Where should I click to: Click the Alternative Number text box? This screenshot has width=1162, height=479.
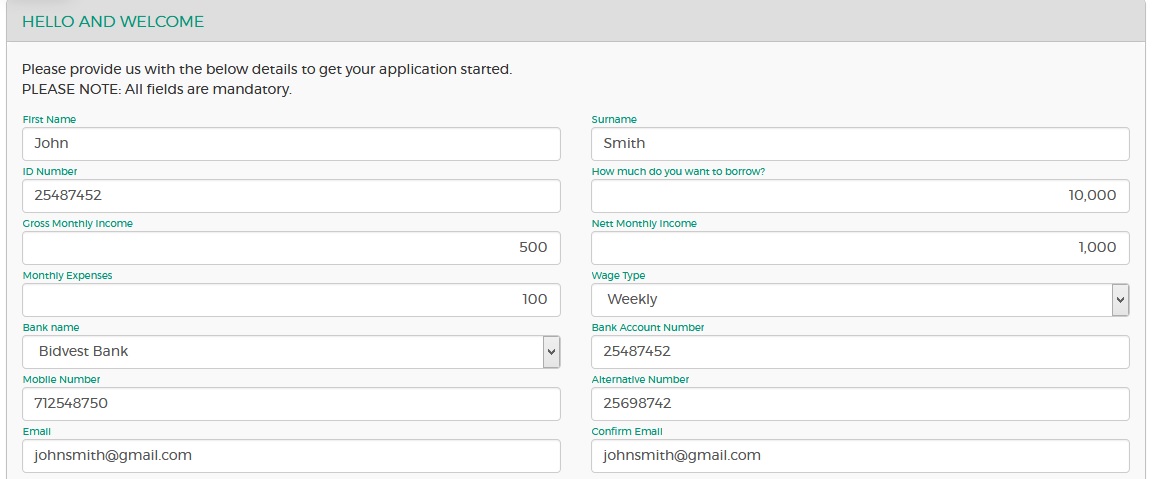860,403
